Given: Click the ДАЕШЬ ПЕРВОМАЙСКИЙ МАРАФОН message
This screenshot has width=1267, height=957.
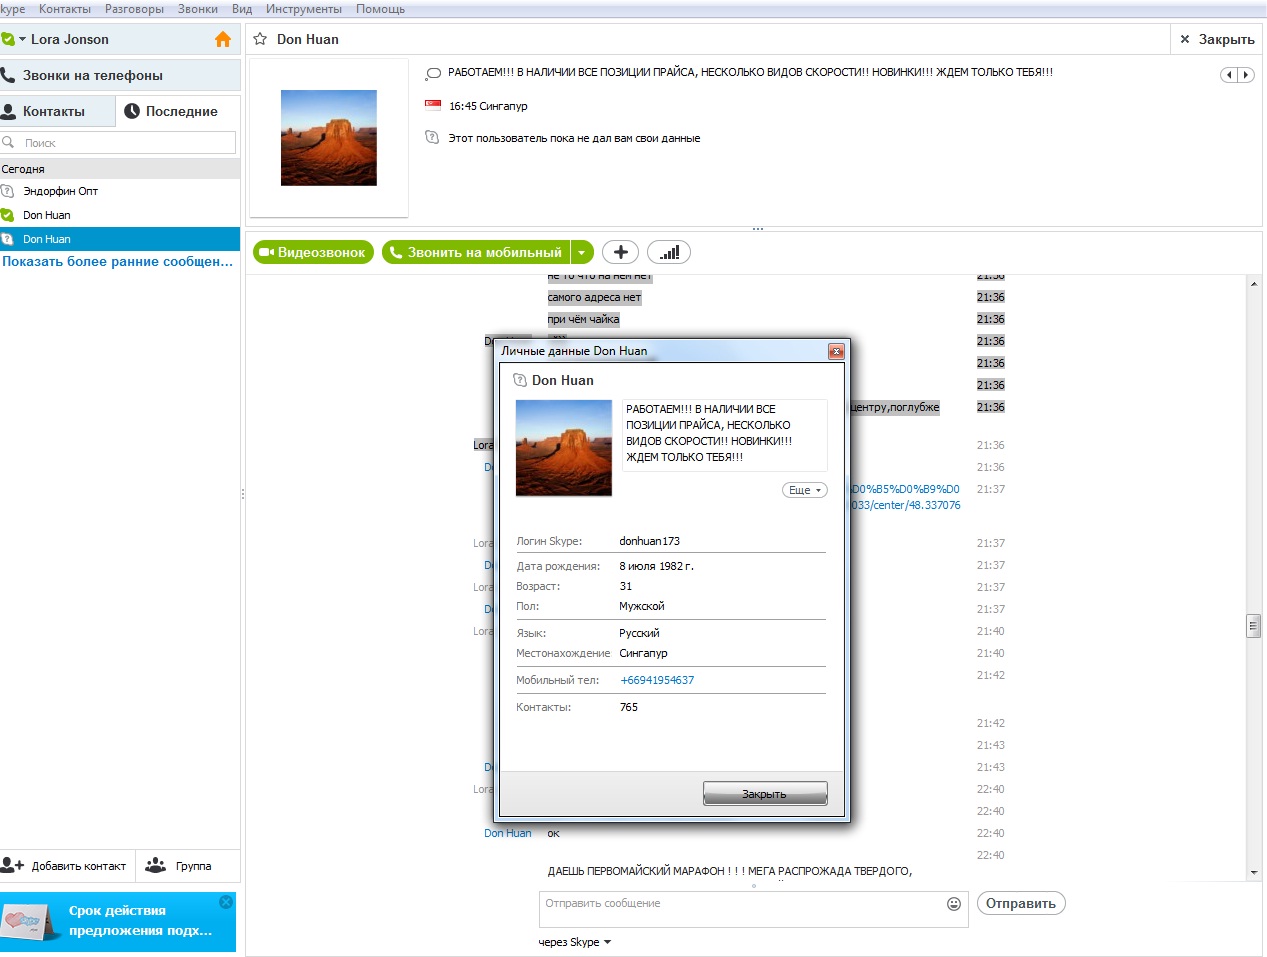Looking at the screenshot, I should click(730, 871).
